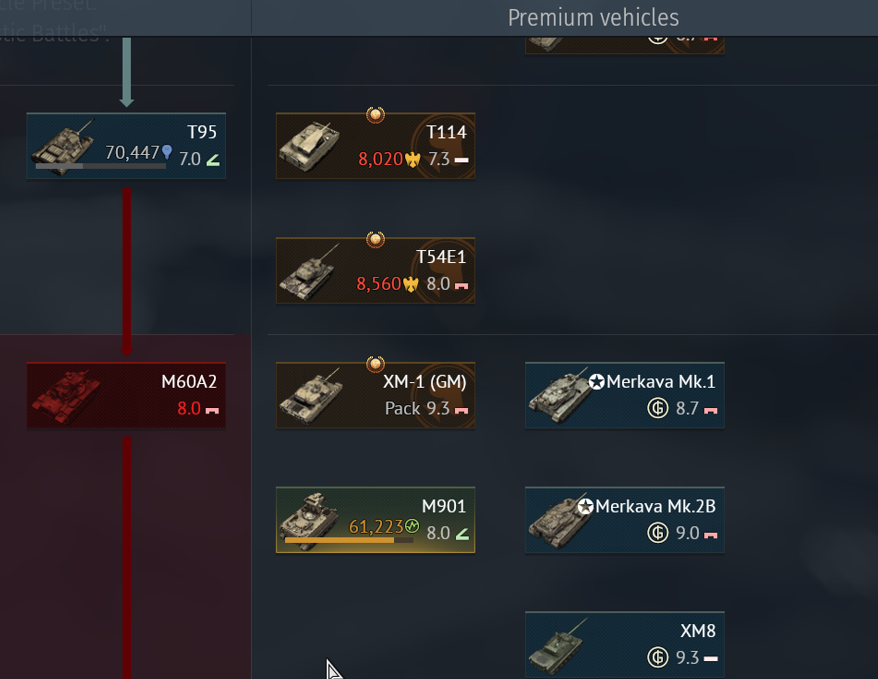Open the XM-1 (GM) pack vehicle
The image size is (878, 679).
pos(375,396)
